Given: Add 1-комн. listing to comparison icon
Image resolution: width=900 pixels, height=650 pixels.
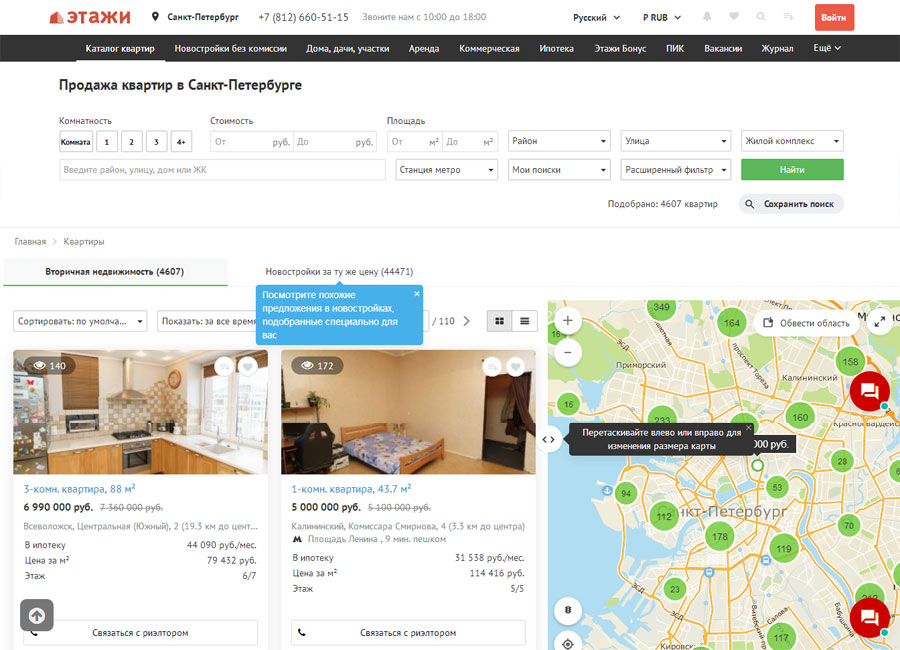Looking at the screenshot, I should coord(492,366).
